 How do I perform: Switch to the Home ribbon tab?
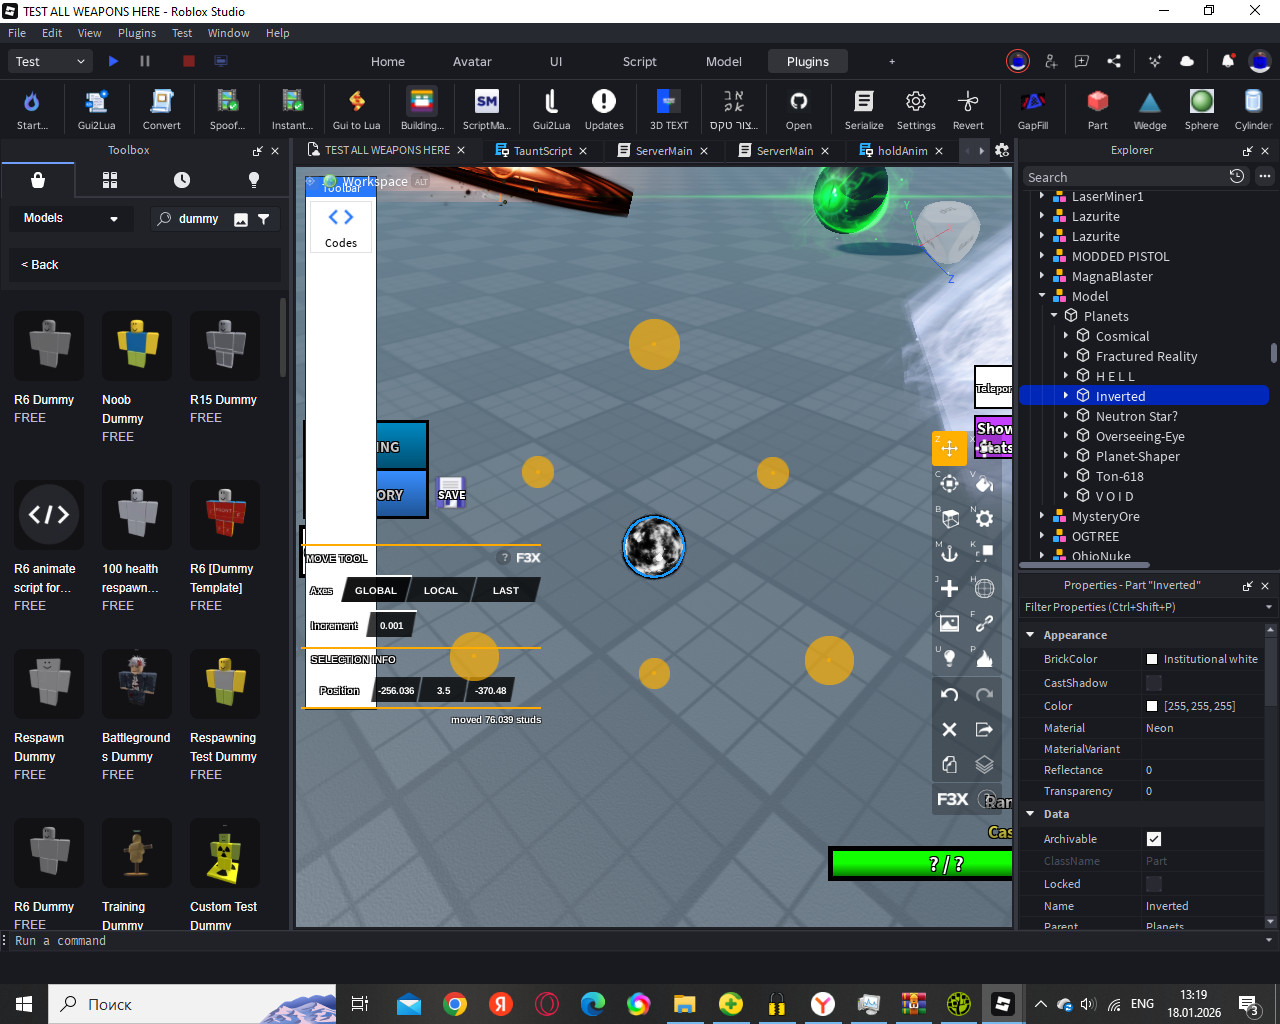[388, 61]
